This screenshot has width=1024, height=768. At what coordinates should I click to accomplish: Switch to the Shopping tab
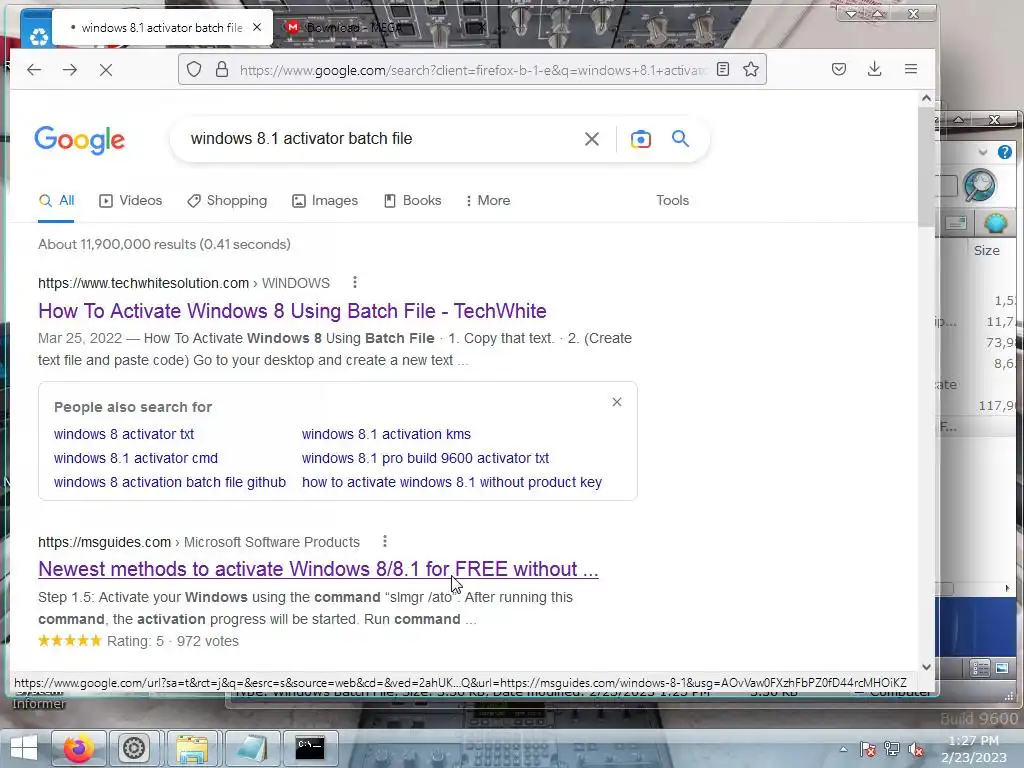(x=227, y=200)
